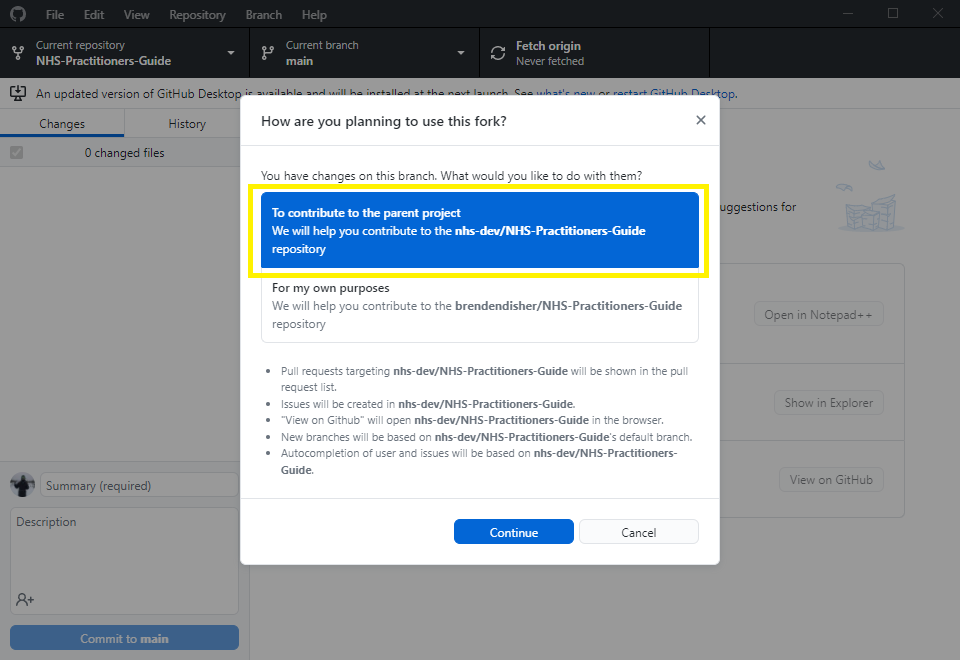Focus the Description text area
This screenshot has width=960, height=660.
(x=124, y=560)
